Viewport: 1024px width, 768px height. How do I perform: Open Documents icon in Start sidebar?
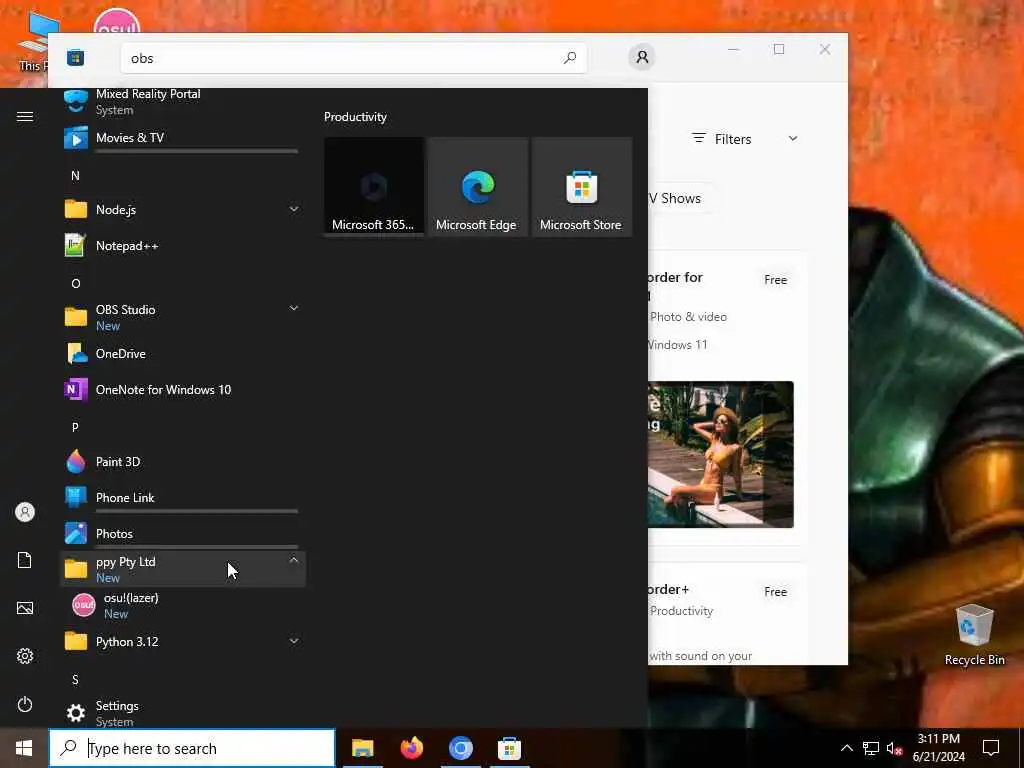pos(25,560)
